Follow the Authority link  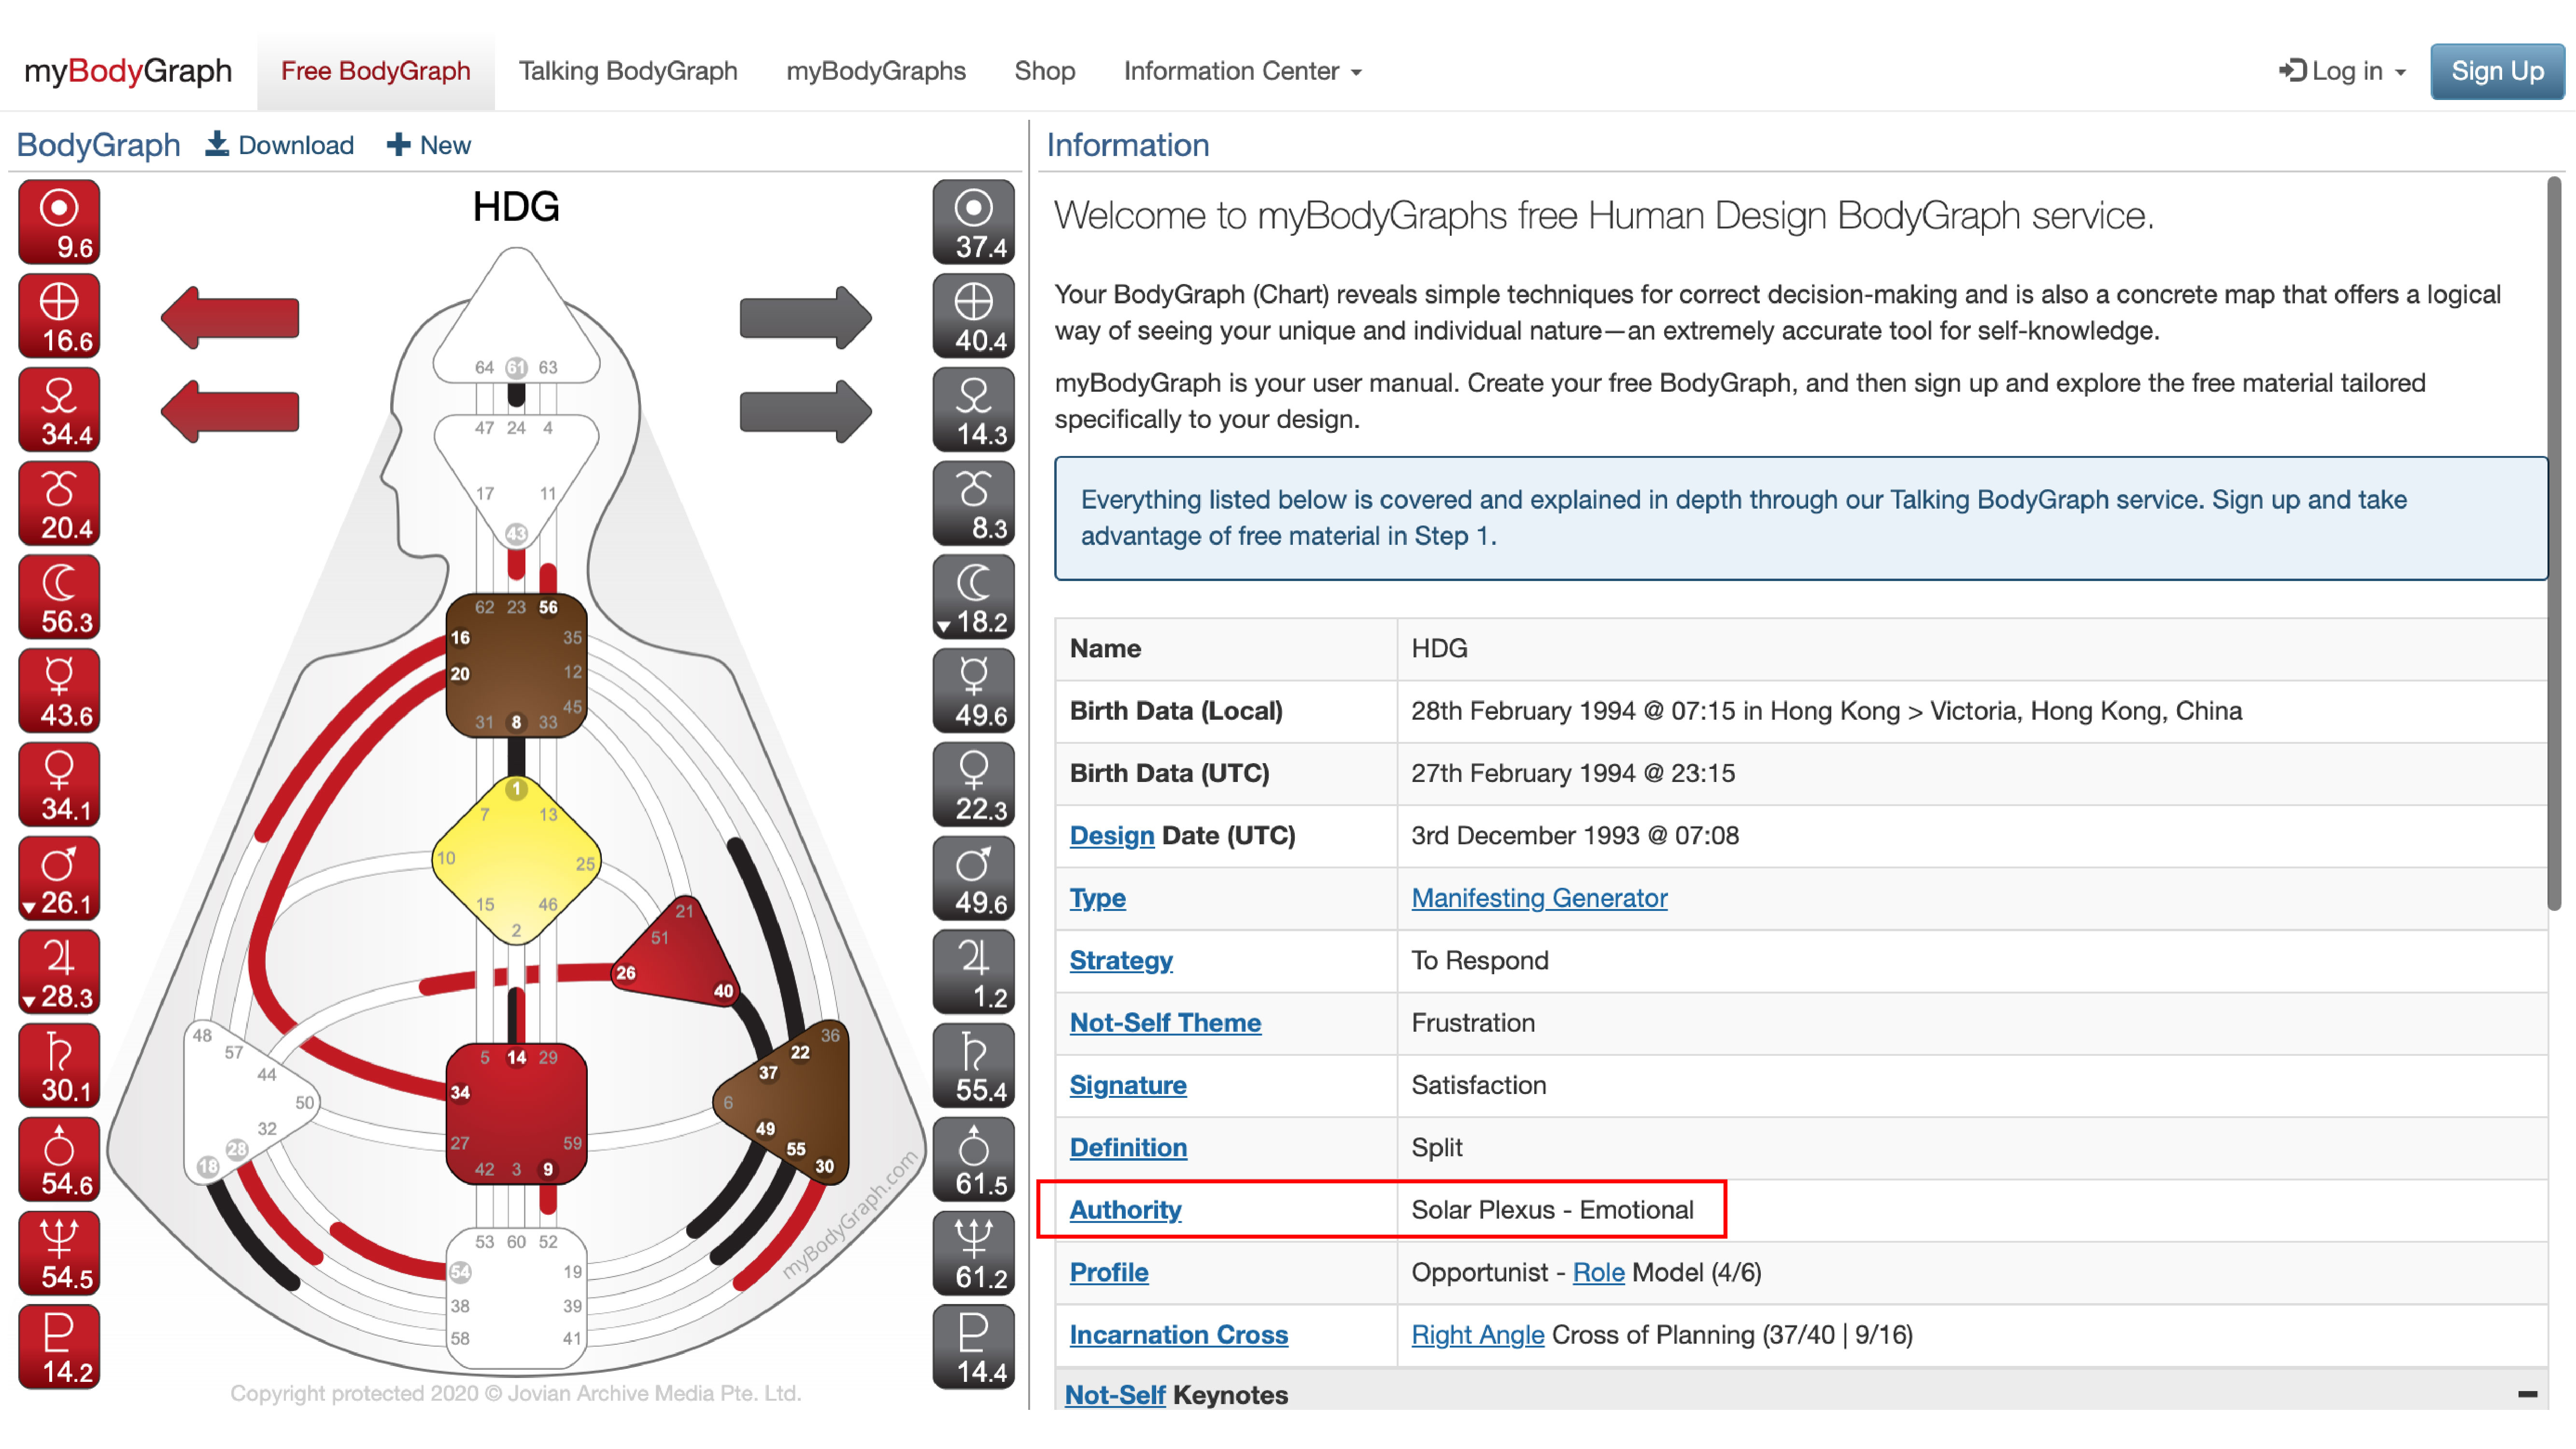pyautogui.click(x=1125, y=1210)
